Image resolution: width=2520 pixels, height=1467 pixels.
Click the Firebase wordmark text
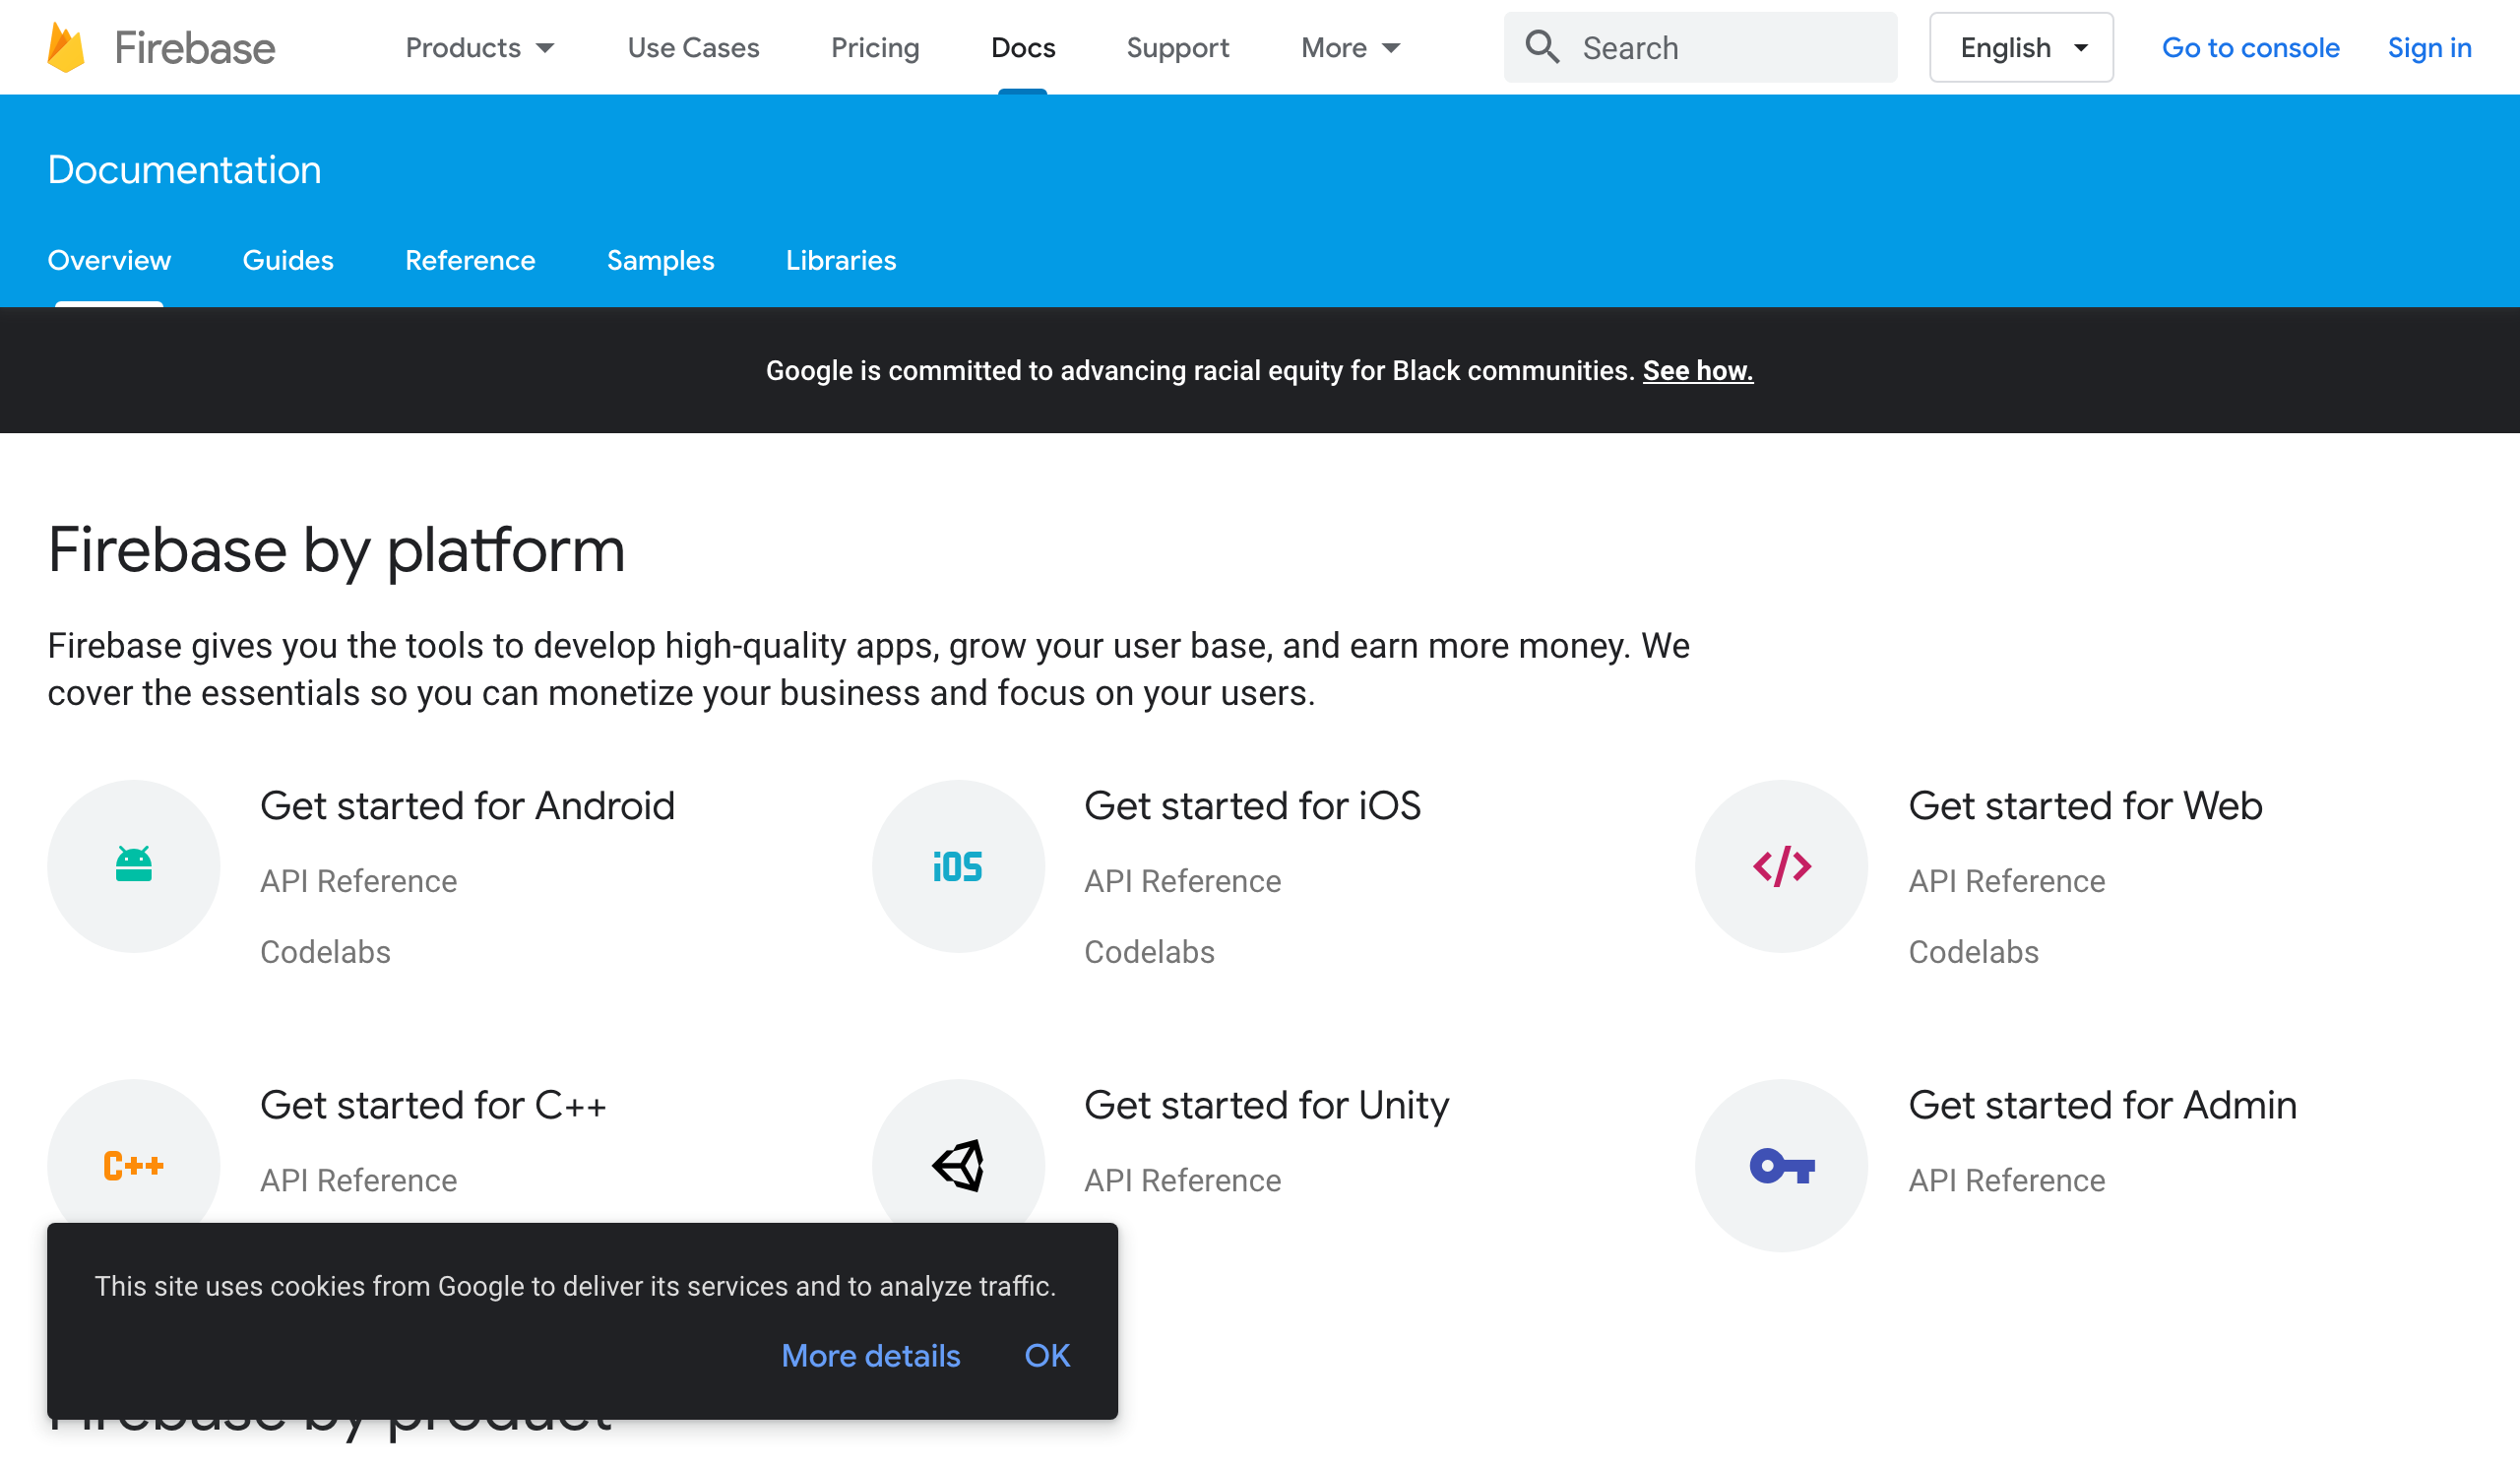pos(194,48)
